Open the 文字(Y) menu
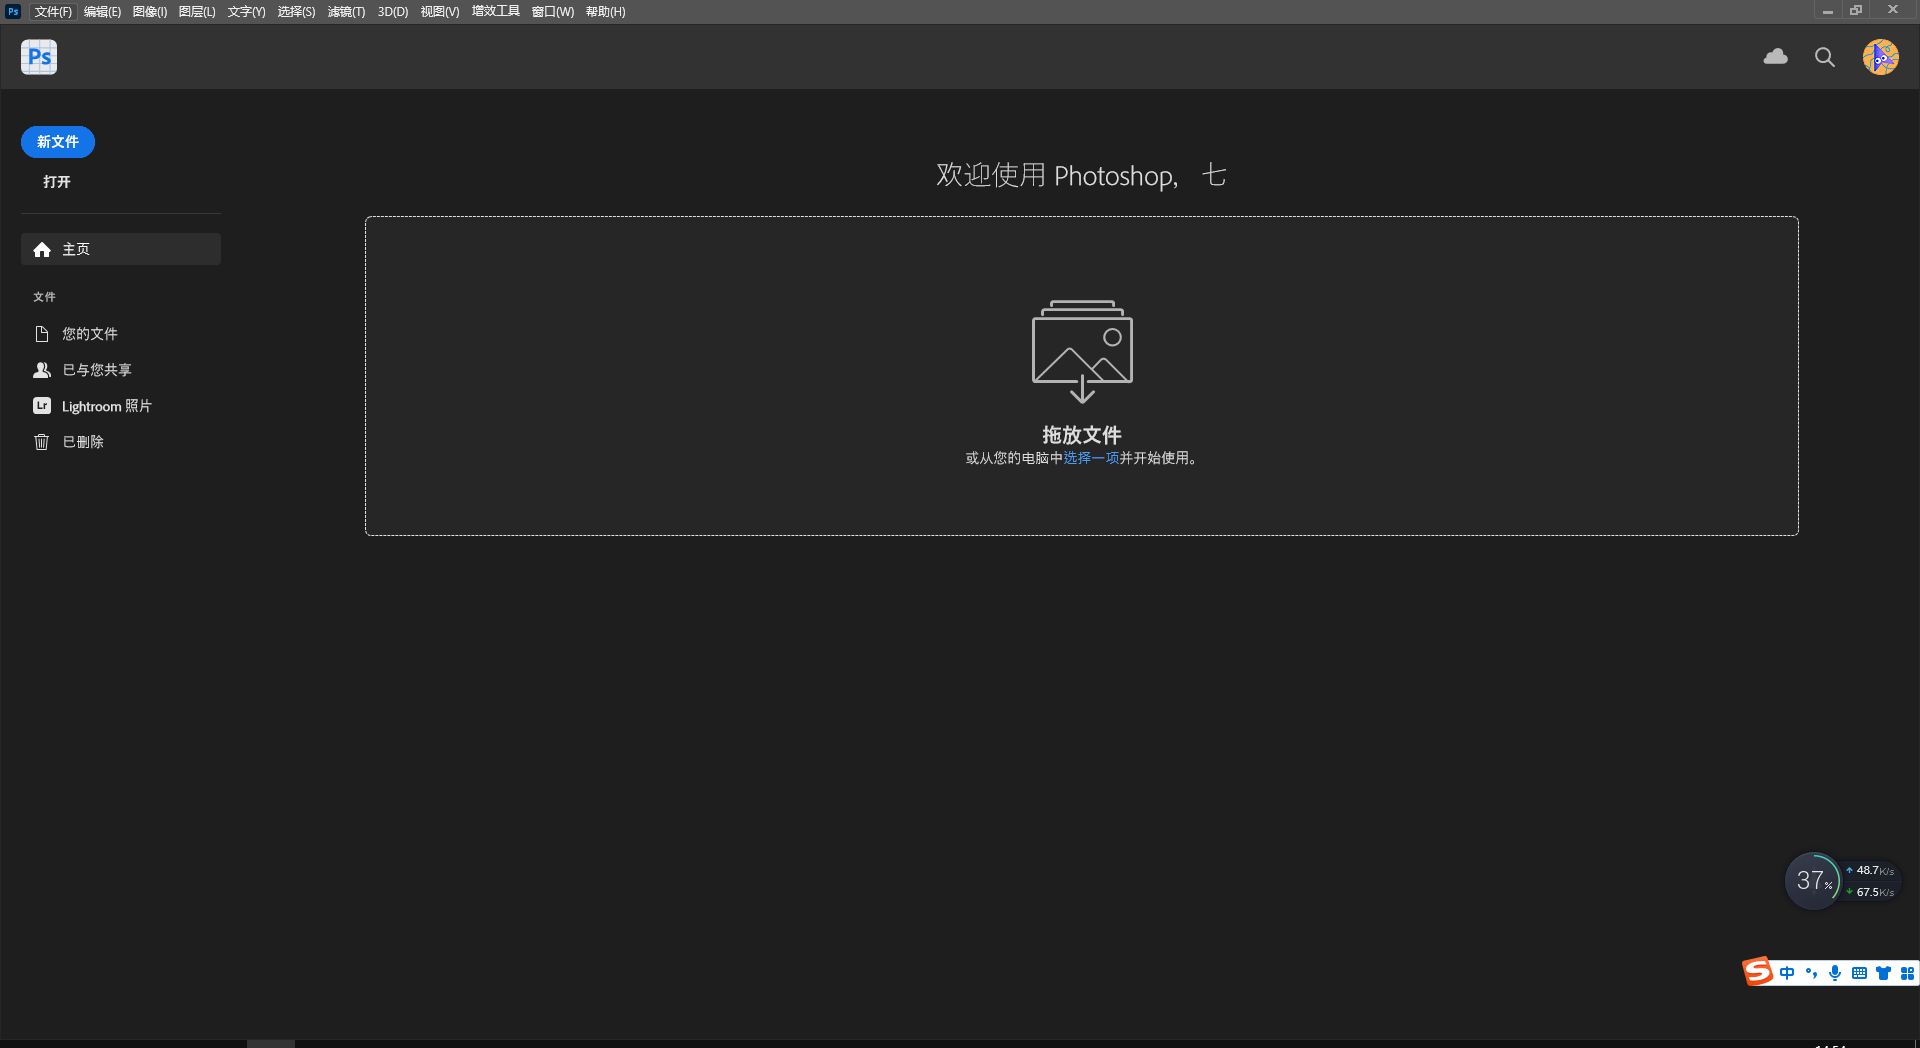The height and width of the screenshot is (1048, 1920). pos(246,12)
